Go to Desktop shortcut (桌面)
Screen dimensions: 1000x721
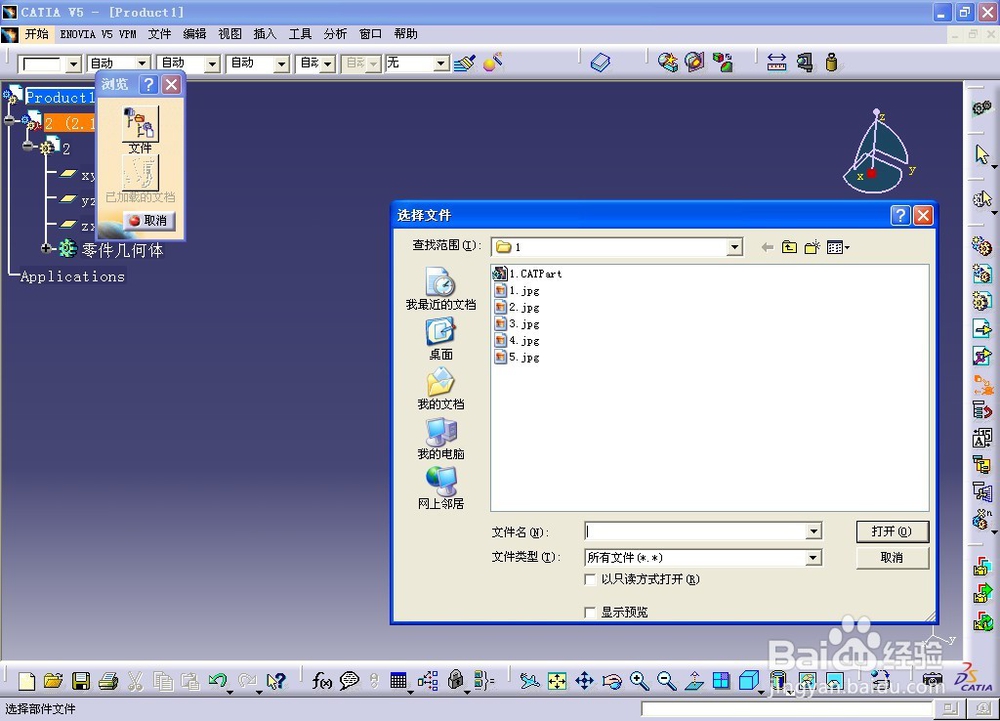(441, 339)
